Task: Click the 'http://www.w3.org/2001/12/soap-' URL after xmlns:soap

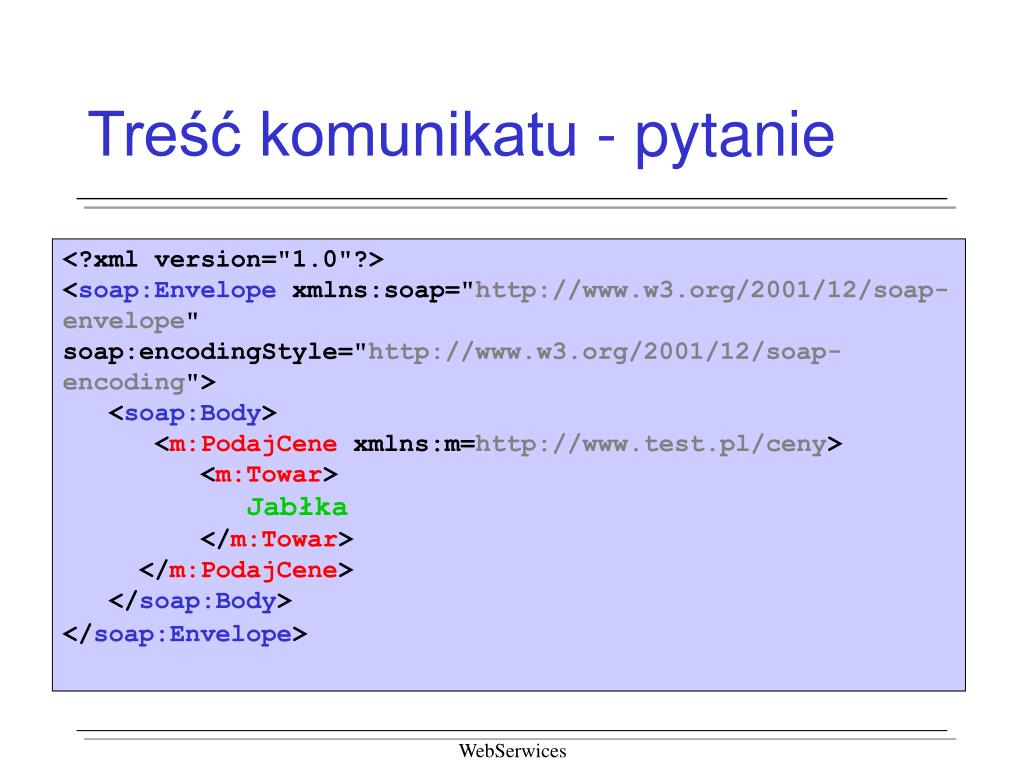Action: click(x=711, y=289)
